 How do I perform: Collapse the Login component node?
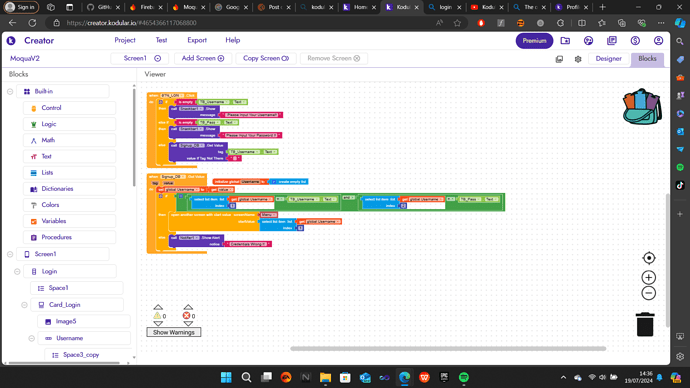(17, 271)
